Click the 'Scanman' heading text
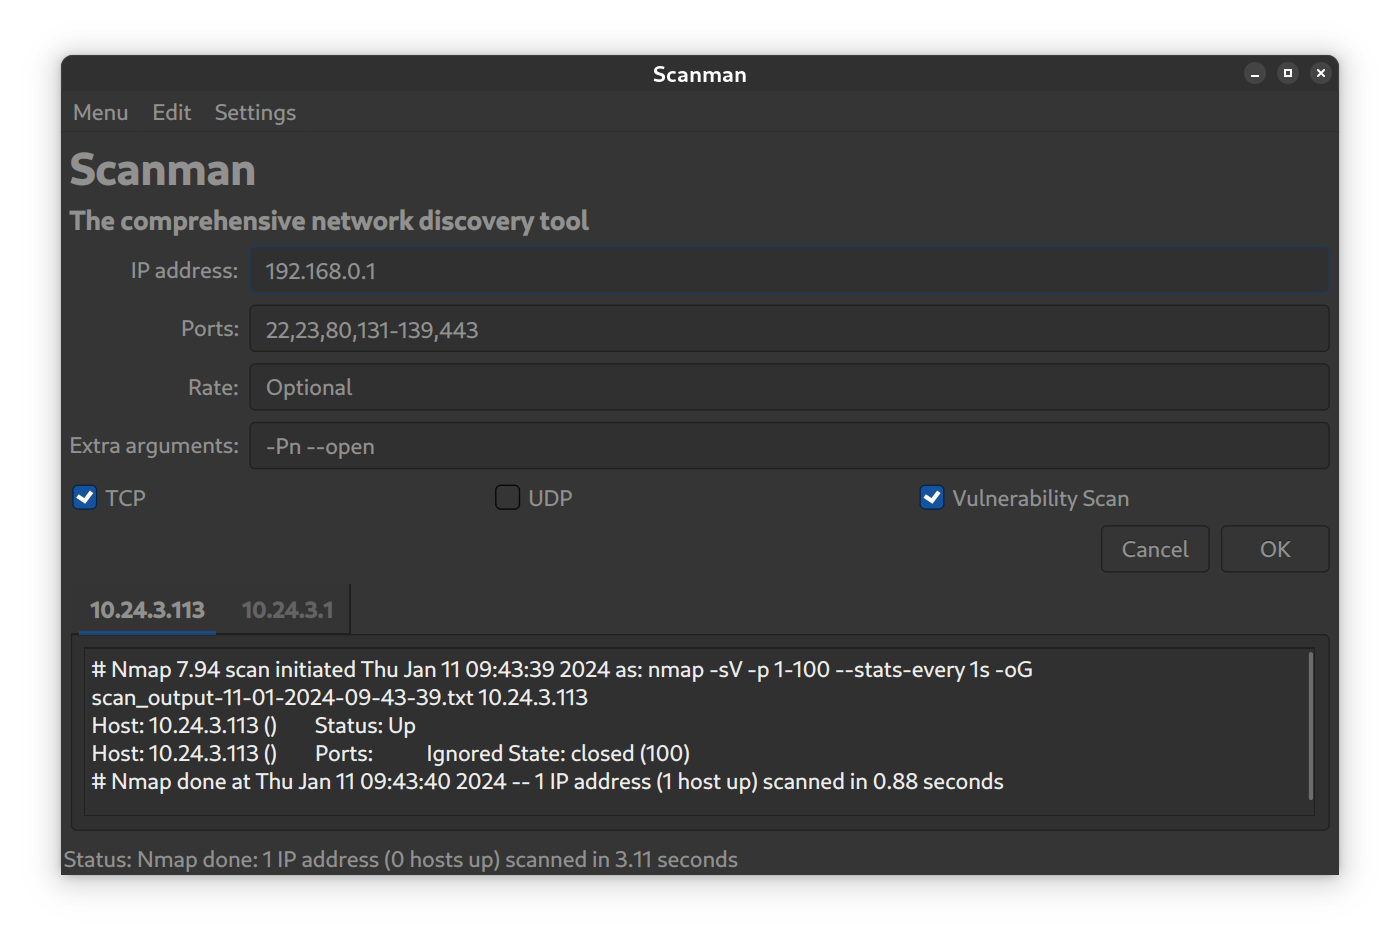This screenshot has height=942, width=1400. pyautogui.click(x=163, y=170)
